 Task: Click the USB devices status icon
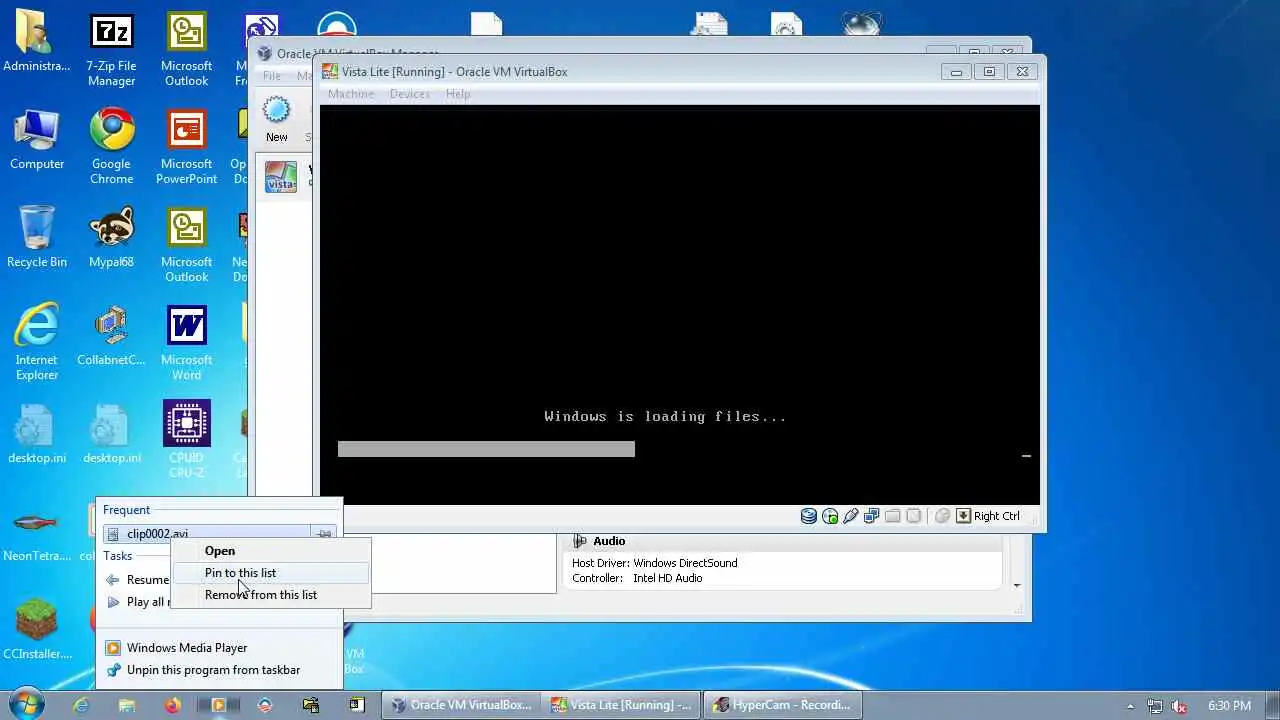pos(851,516)
